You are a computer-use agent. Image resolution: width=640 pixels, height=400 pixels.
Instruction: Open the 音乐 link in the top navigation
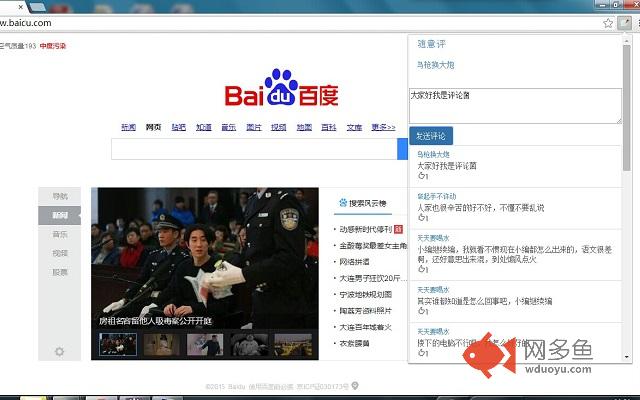click(x=229, y=127)
